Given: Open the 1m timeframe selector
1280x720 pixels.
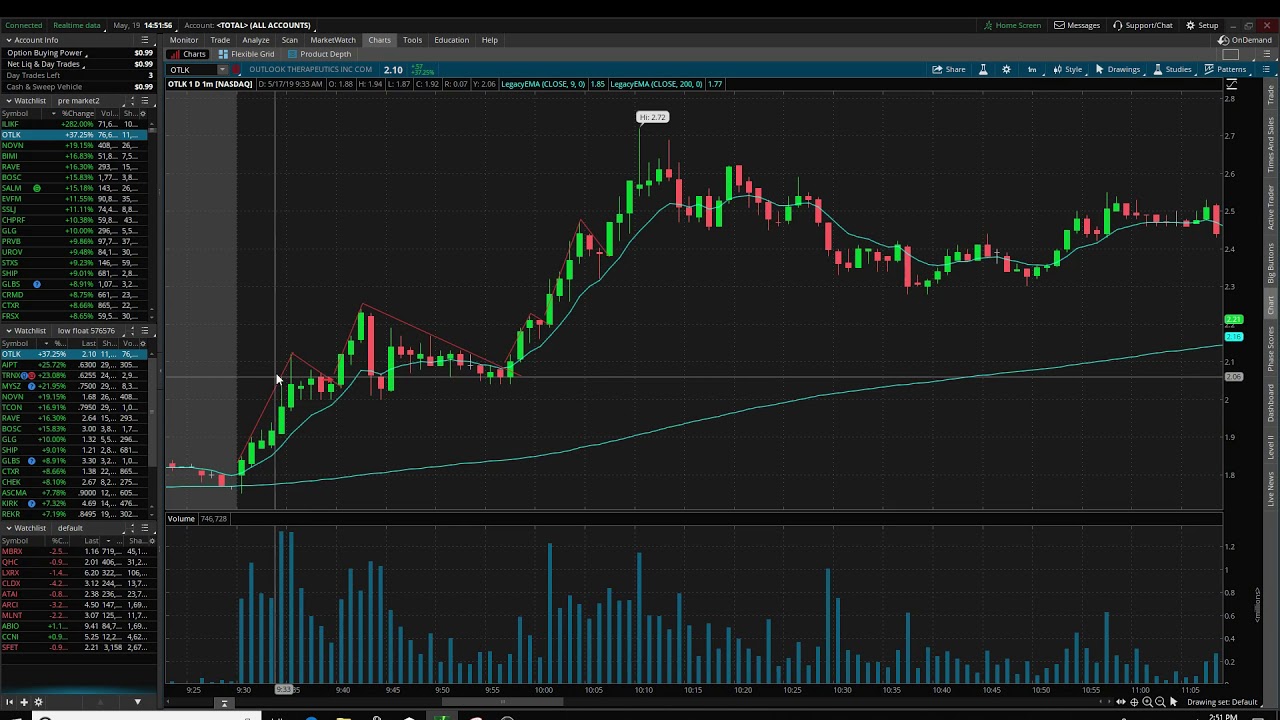Looking at the screenshot, I should pos(1032,69).
